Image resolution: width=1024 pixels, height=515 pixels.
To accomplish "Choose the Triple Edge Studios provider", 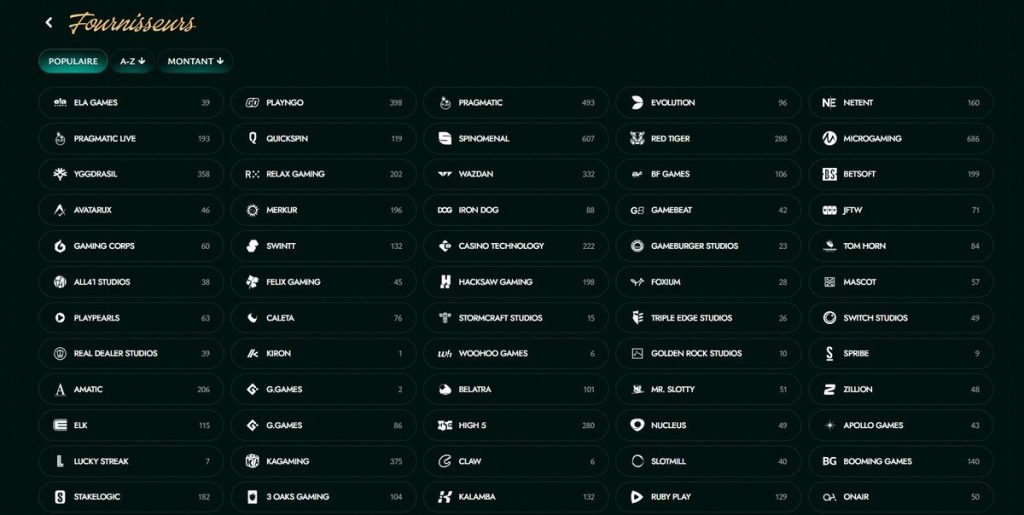I will [x=708, y=318].
